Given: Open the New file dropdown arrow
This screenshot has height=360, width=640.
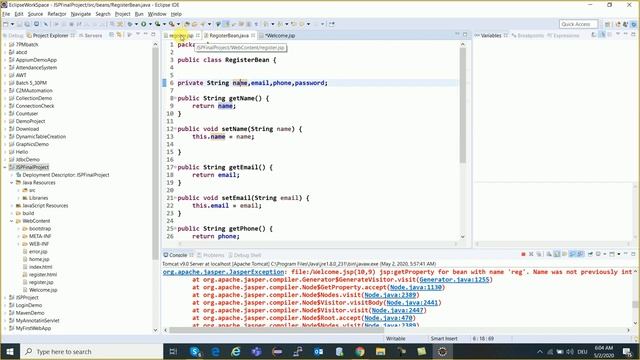Looking at the screenshot, I should (12, 24).
